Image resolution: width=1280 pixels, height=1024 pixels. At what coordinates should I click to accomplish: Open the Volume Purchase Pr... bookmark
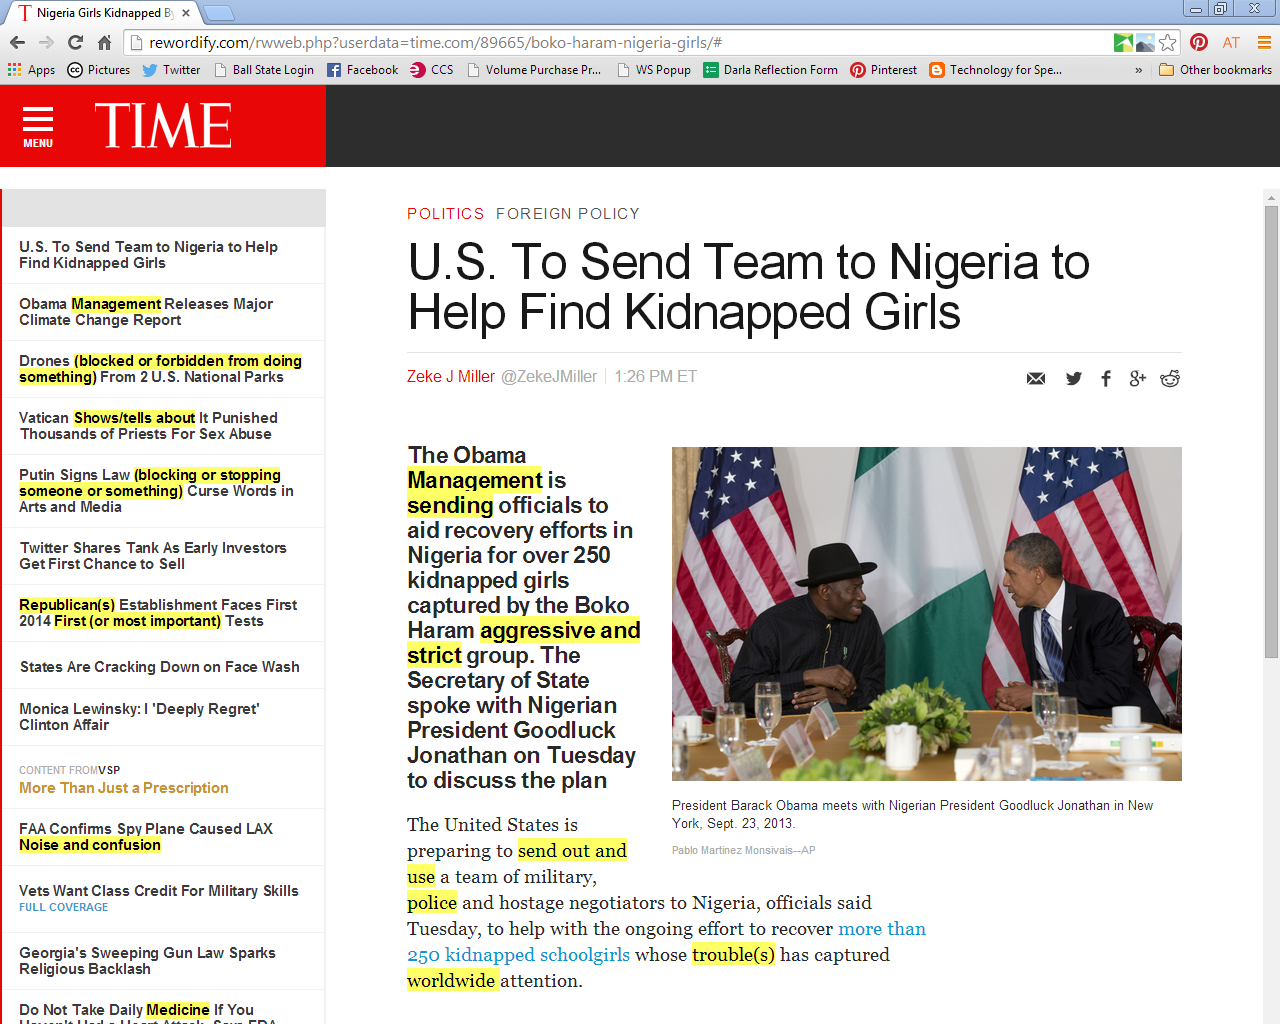point(534,70)
